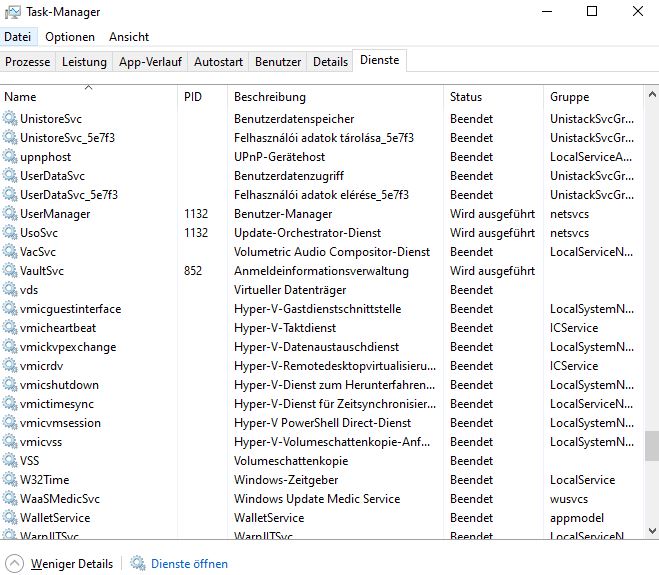The height and width of the screenshot is (575, 659).
Task: Open the Ansicht menu
Action: (129, 37)
